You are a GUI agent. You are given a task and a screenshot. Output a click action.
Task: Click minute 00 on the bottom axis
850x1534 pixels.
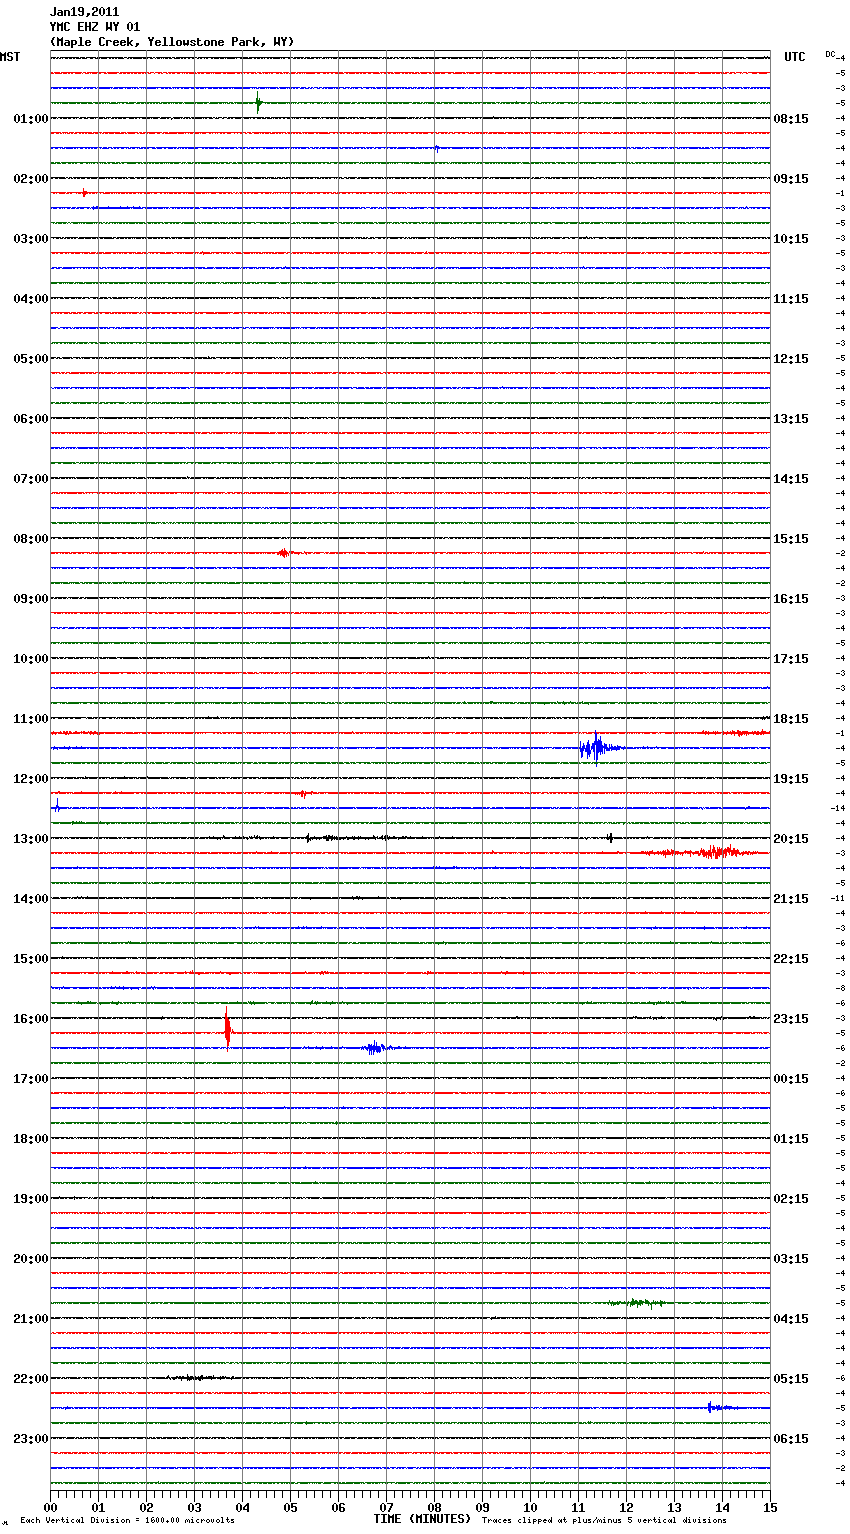50,1507
